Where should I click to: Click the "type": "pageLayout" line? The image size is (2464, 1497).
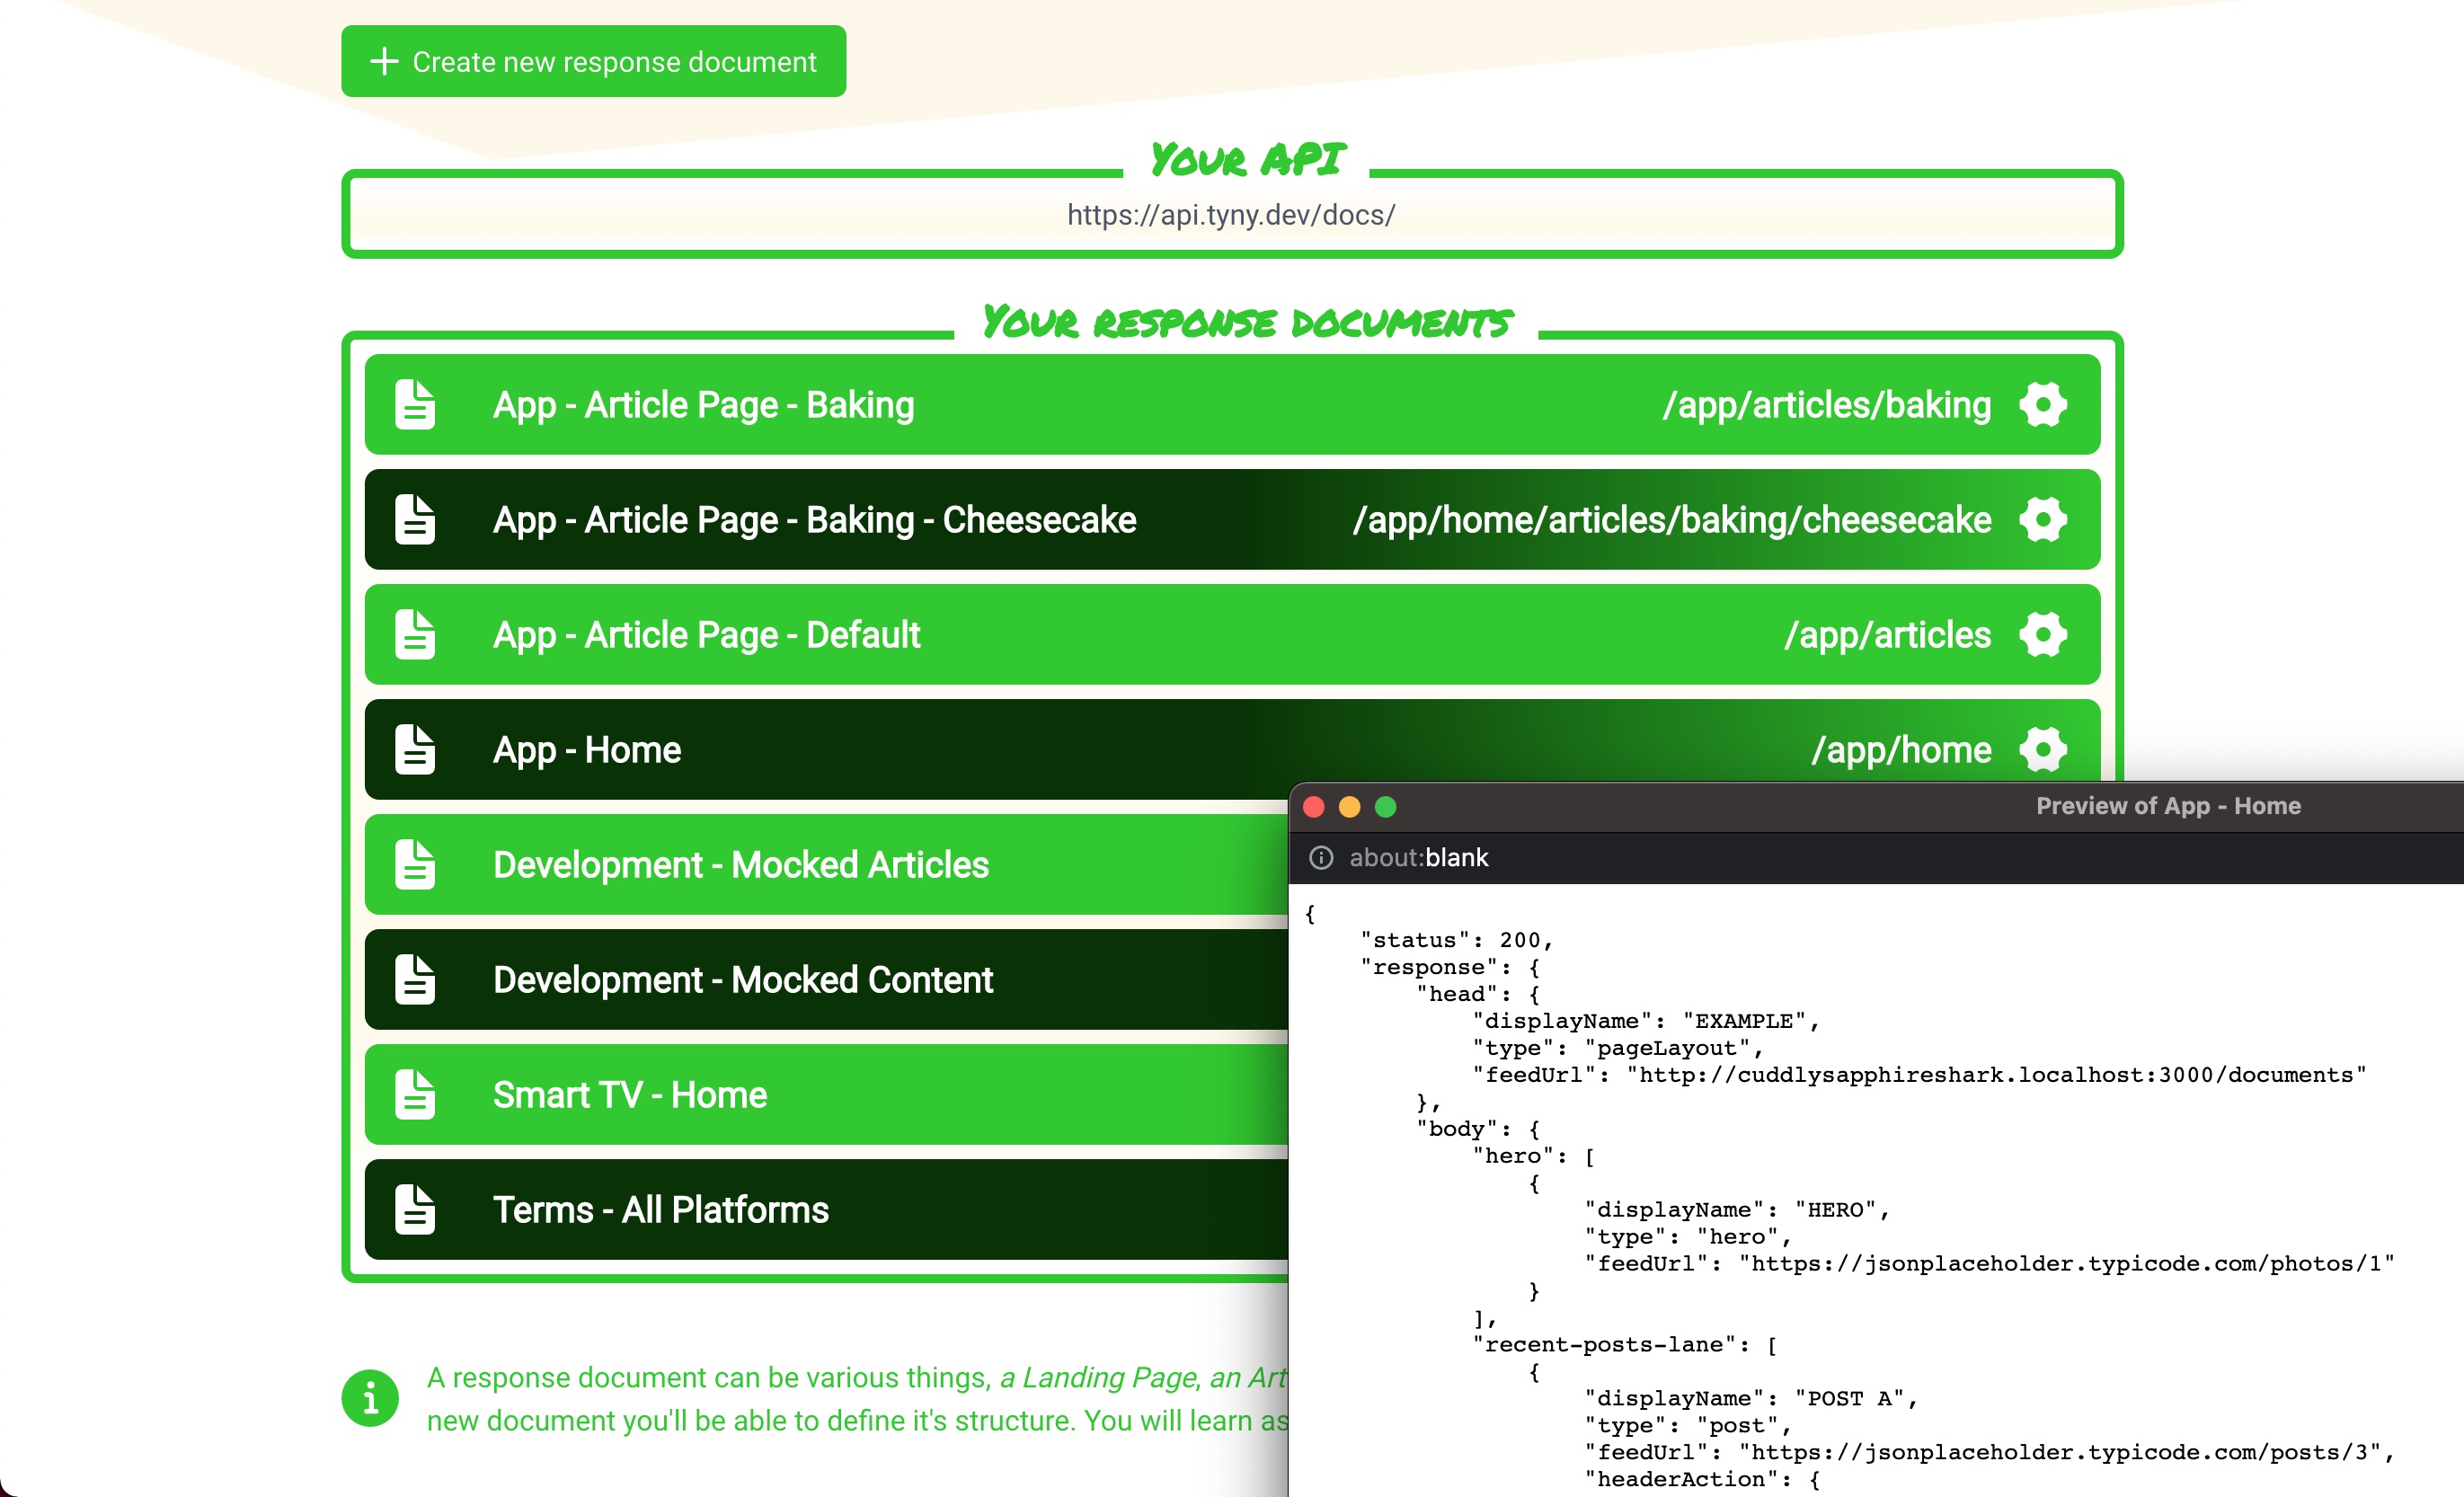tap(1617, 1048)
